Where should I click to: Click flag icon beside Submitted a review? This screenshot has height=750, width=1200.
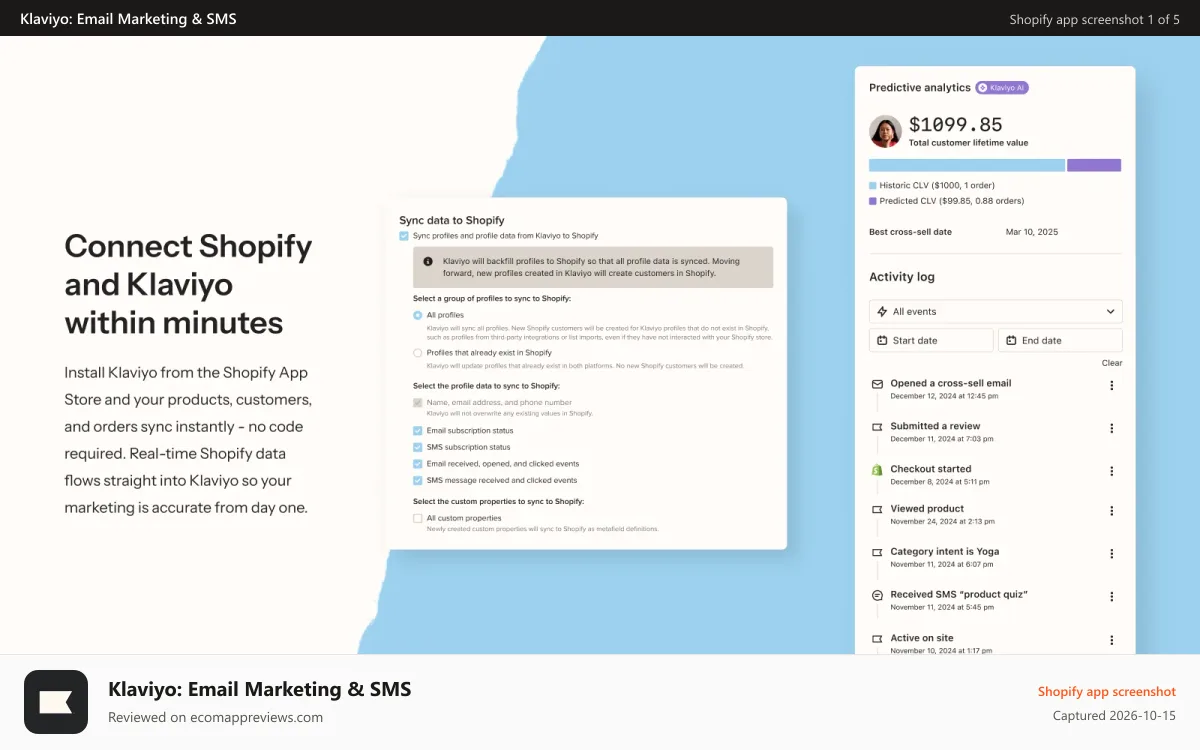tap(877, 426)
